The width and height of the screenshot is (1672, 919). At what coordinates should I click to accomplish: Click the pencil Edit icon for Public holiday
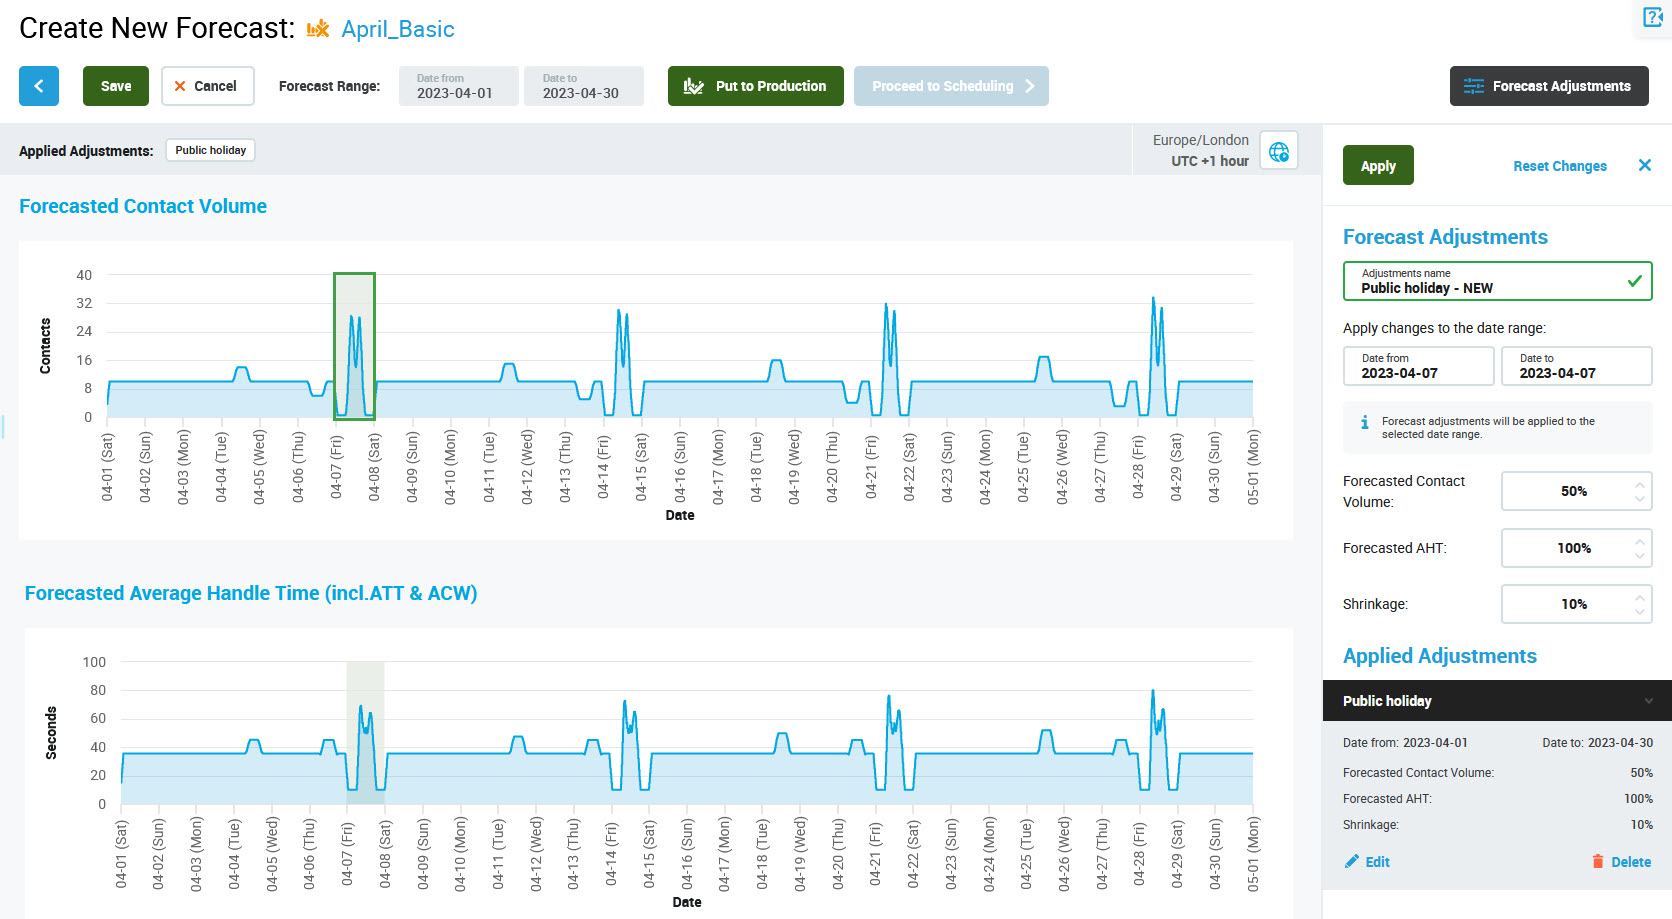point(1352,861)
